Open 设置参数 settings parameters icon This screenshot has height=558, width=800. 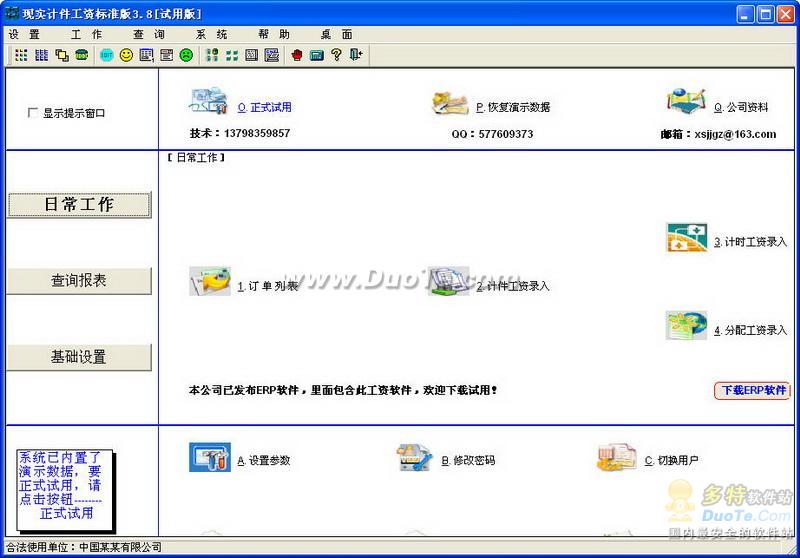210,457
